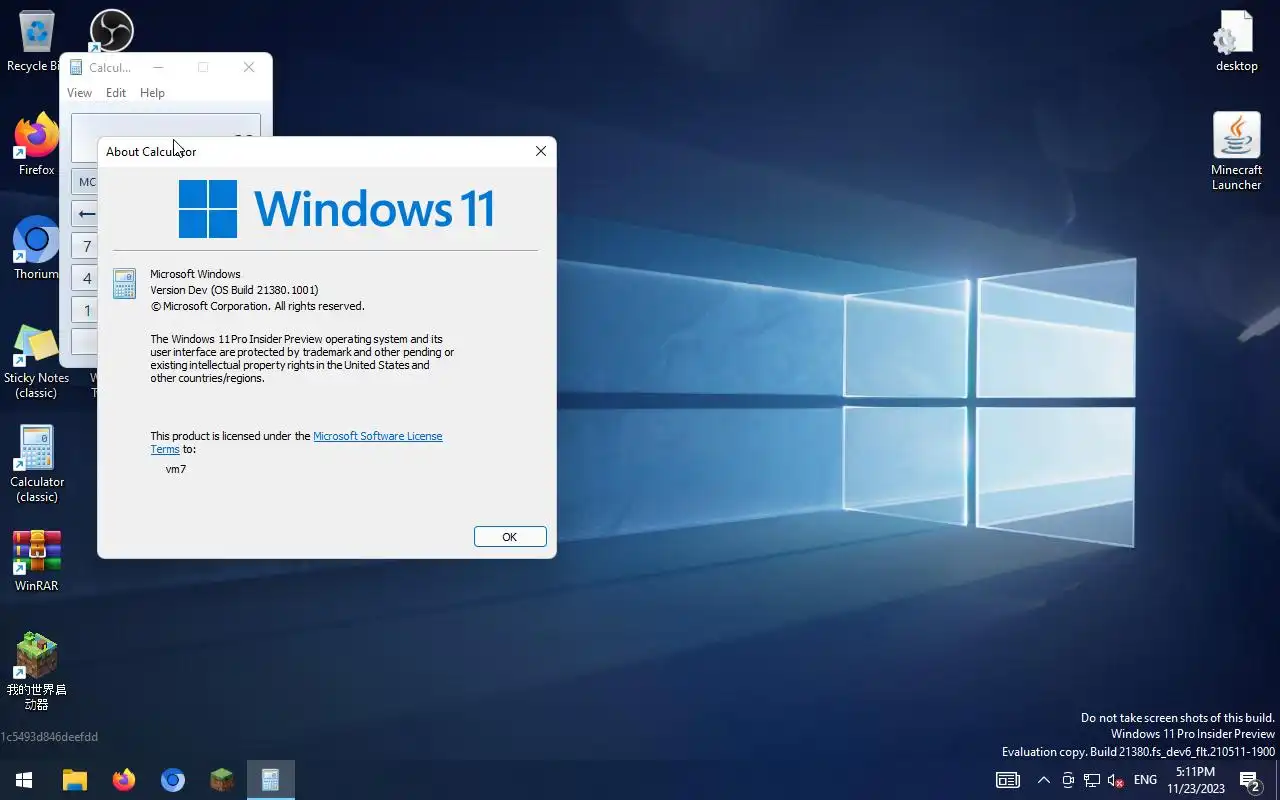Open File Explorer from the taskbar

click(x=75, y=780)
